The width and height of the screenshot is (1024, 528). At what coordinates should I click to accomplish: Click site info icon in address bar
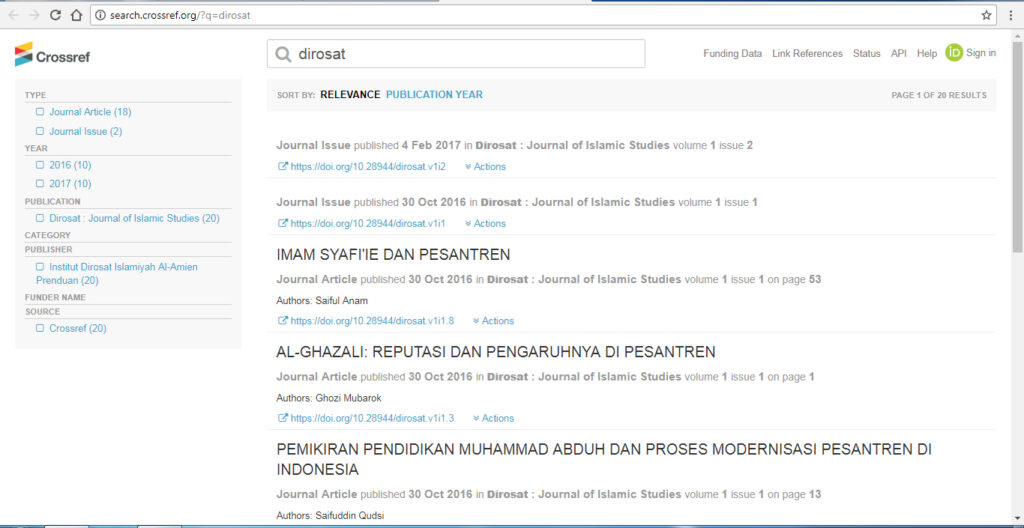[x=100, y=15]
